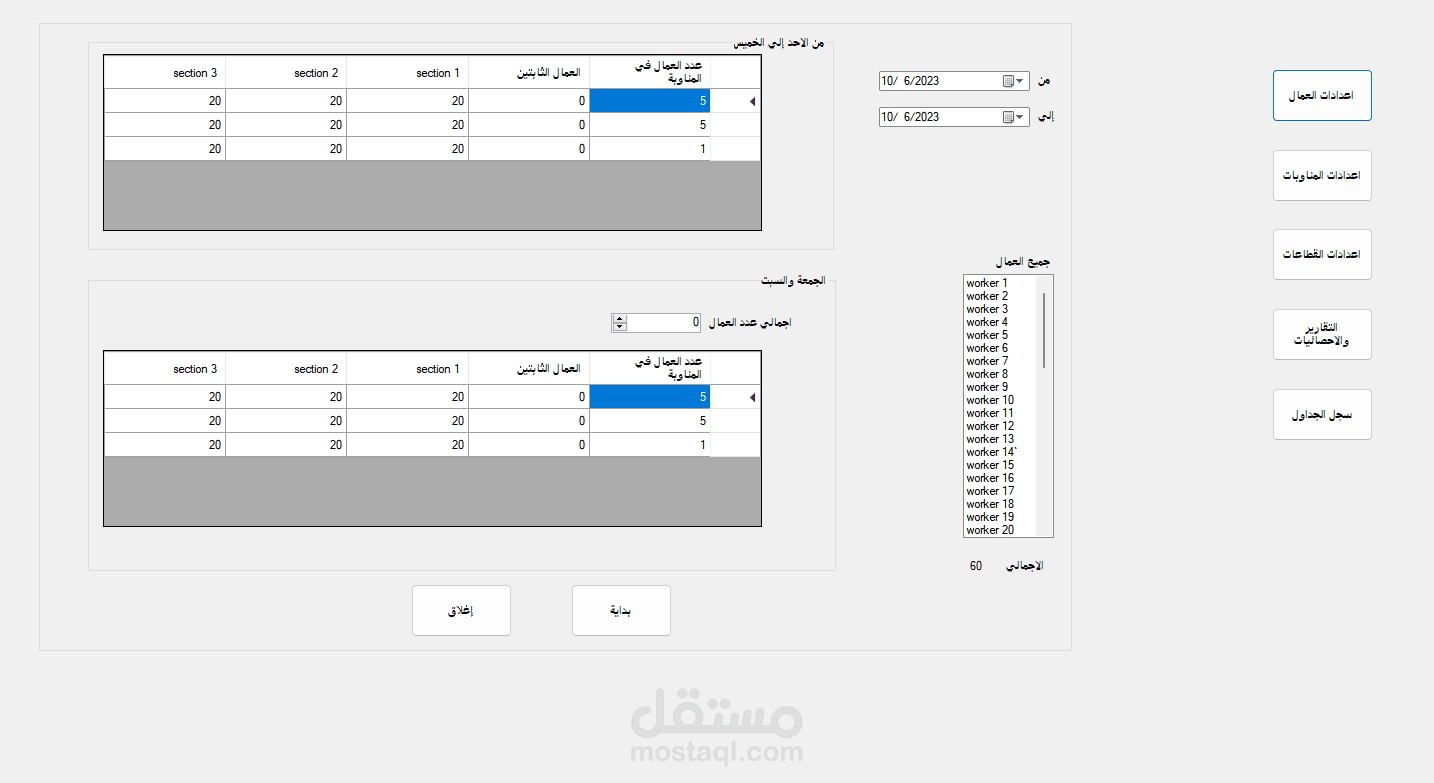The image size is (1434, 783).
Task: Select worker 1 in the workers list
Action: pos(987,283)
